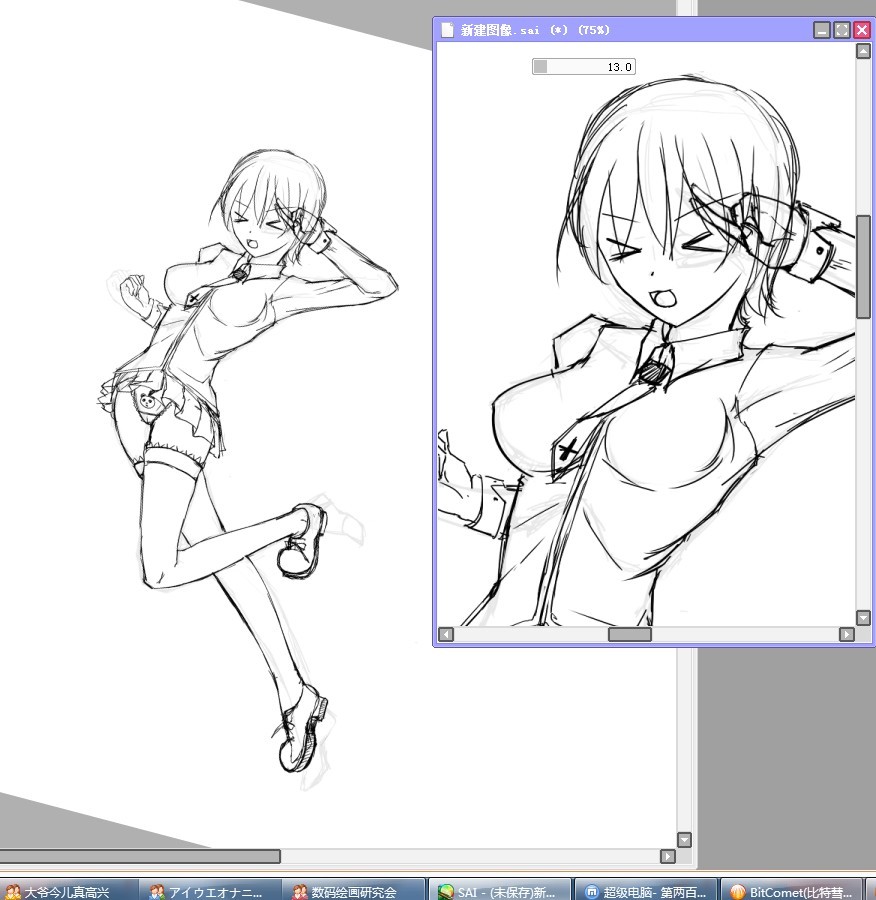Click main canvas scroll-right arrow
This screenshot has width=876, height=900.
668,856
